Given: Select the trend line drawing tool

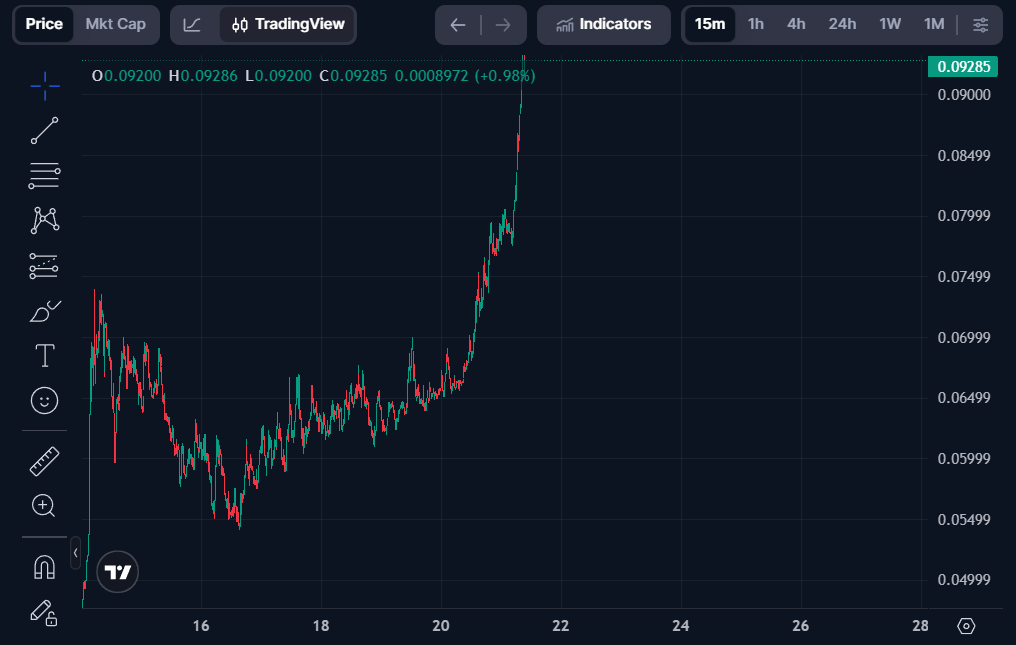Looking at the screenshot, I should (x=45, y=130).
